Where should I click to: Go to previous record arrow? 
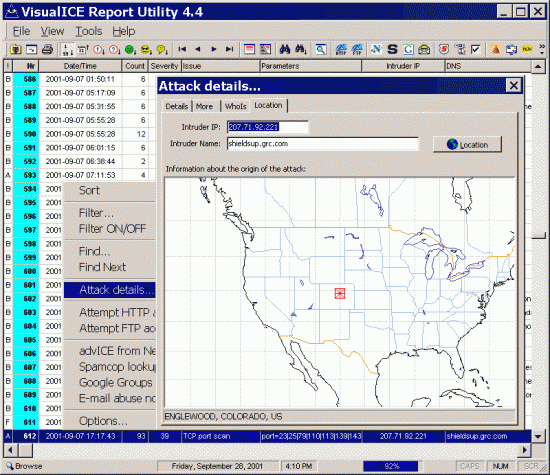pos(198,49)
